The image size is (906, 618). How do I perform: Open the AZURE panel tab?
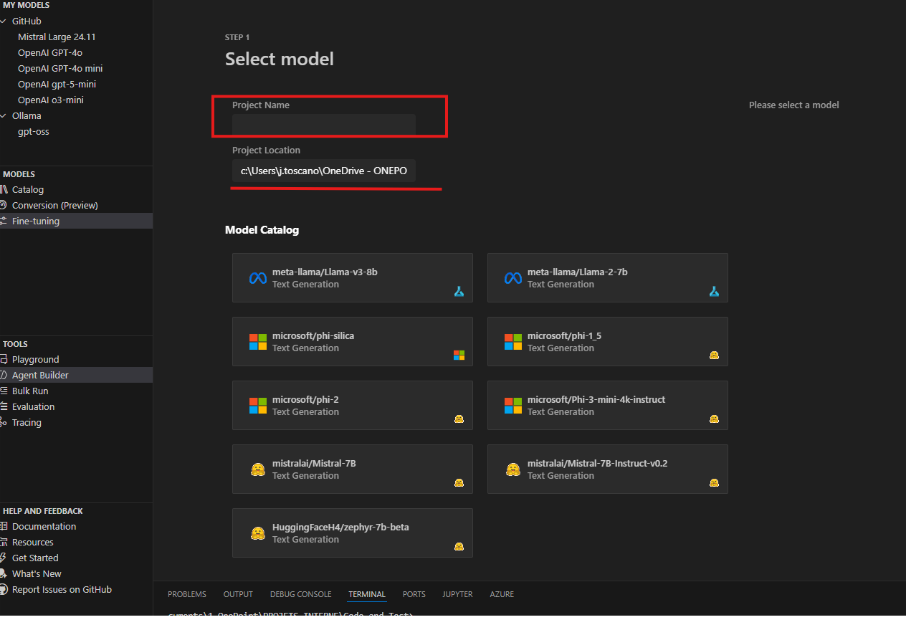pos(502,594)
